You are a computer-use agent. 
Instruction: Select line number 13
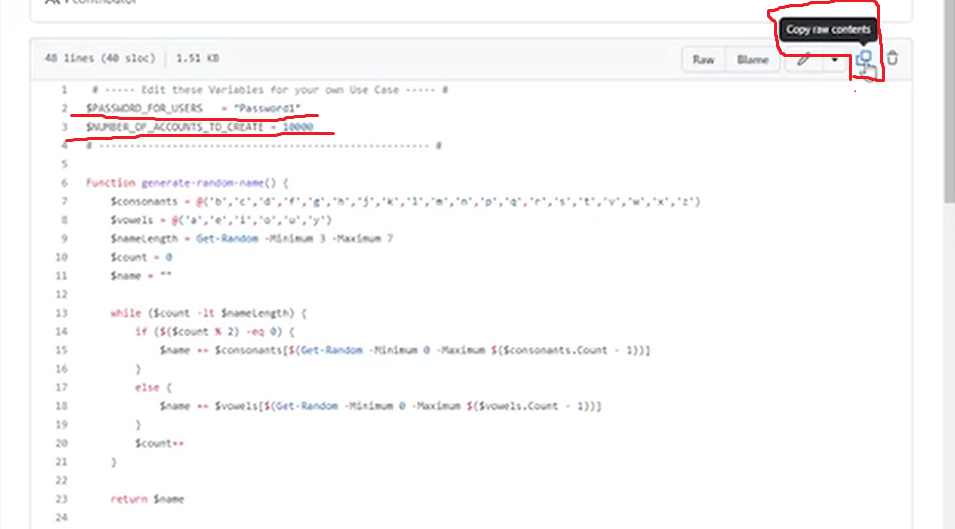coord(62,313)
